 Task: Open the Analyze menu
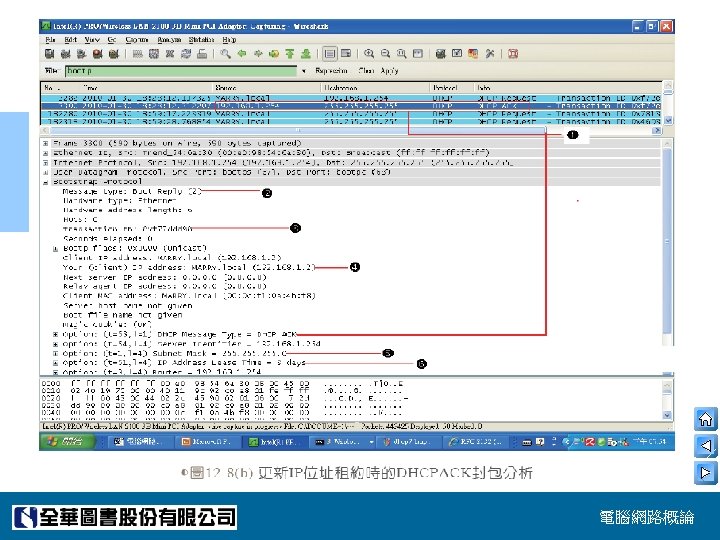[169, 40]
